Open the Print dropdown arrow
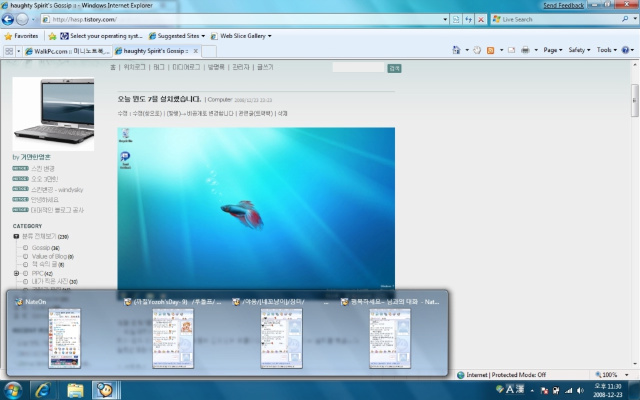Image resolution: width=640 pixels, height=400 pixels. [x=536, y=50]
